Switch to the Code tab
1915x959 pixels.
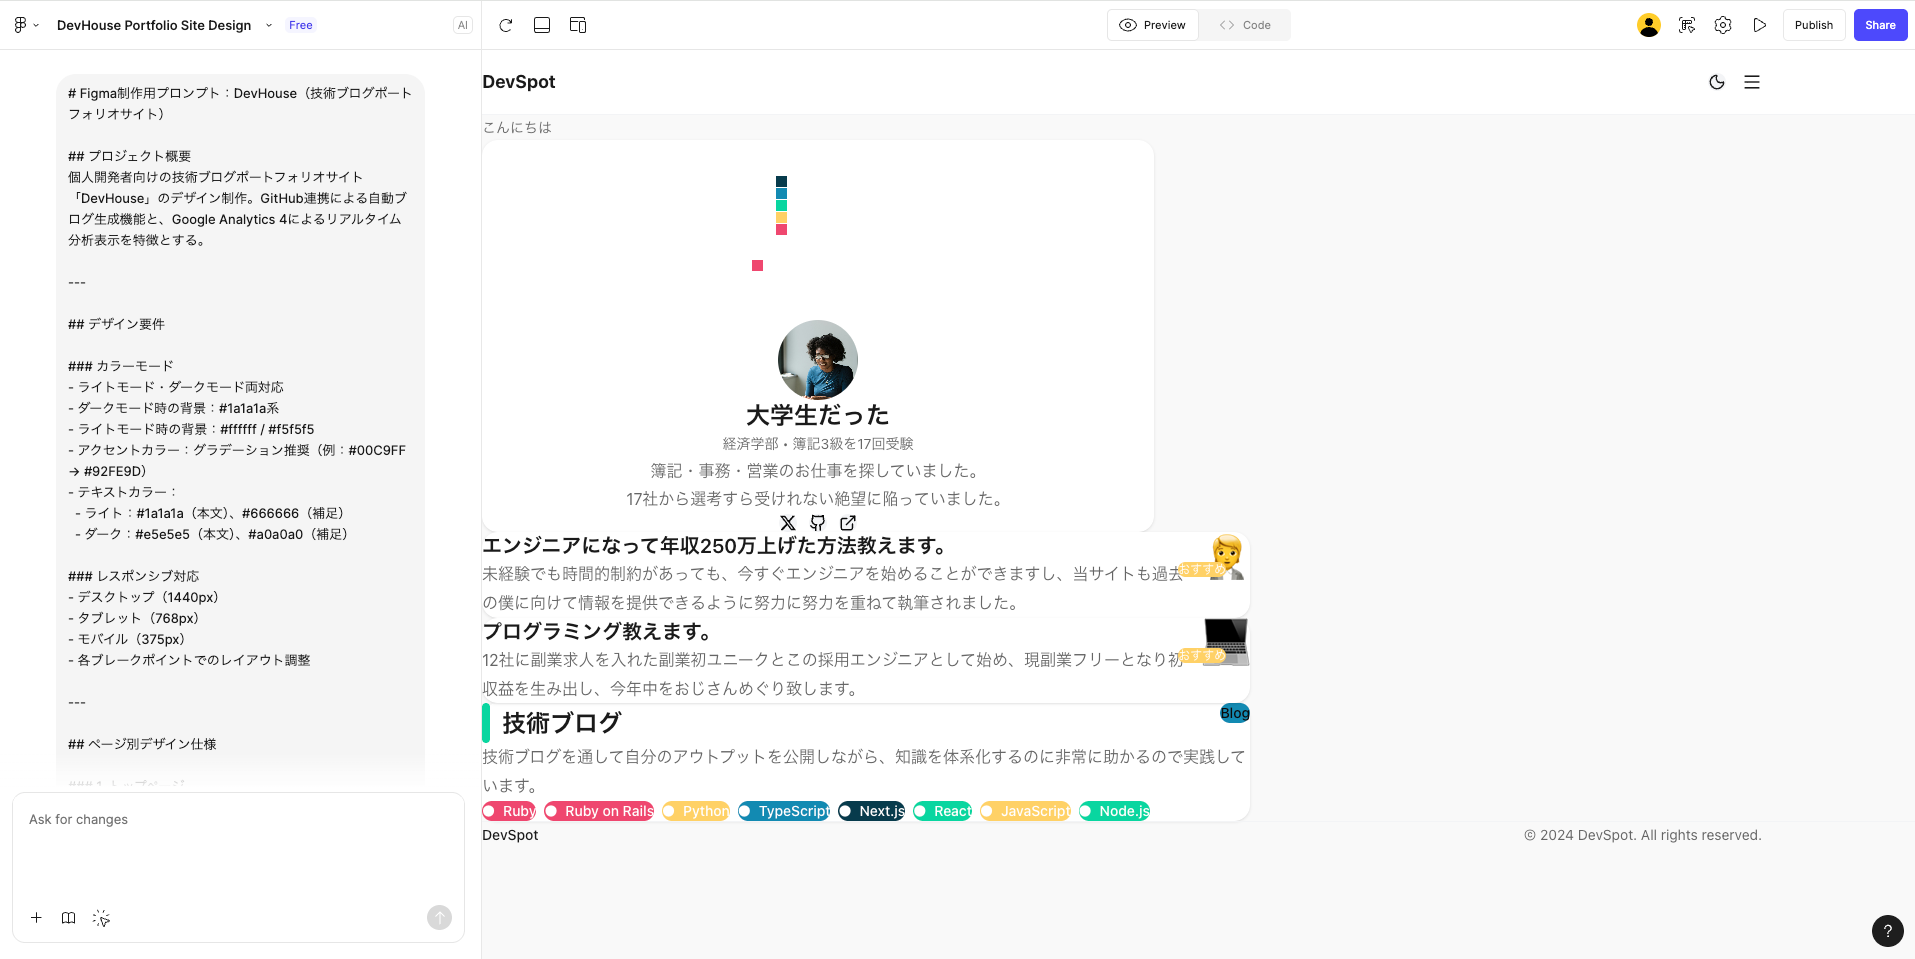click(1243, 24)
